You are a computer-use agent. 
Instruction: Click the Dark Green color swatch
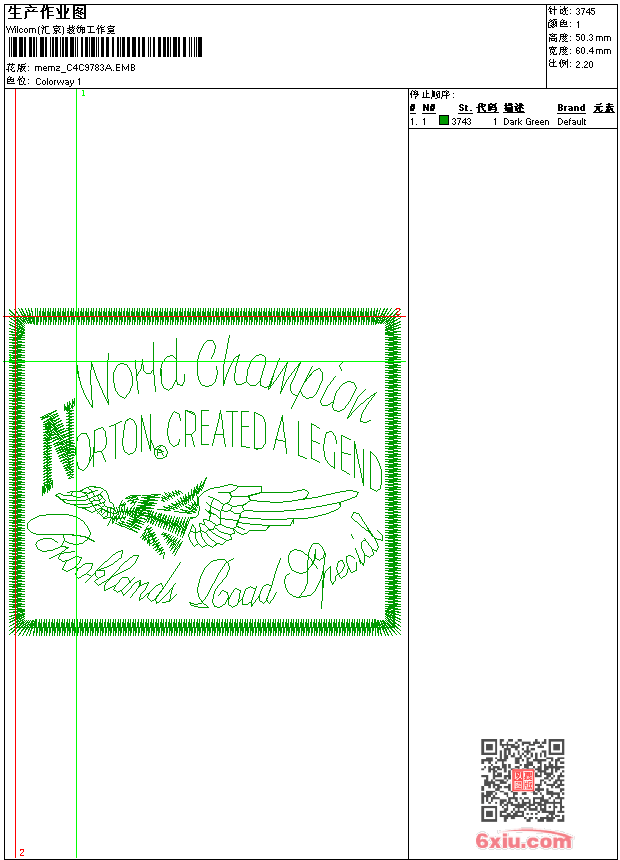[x=444, y=120]
